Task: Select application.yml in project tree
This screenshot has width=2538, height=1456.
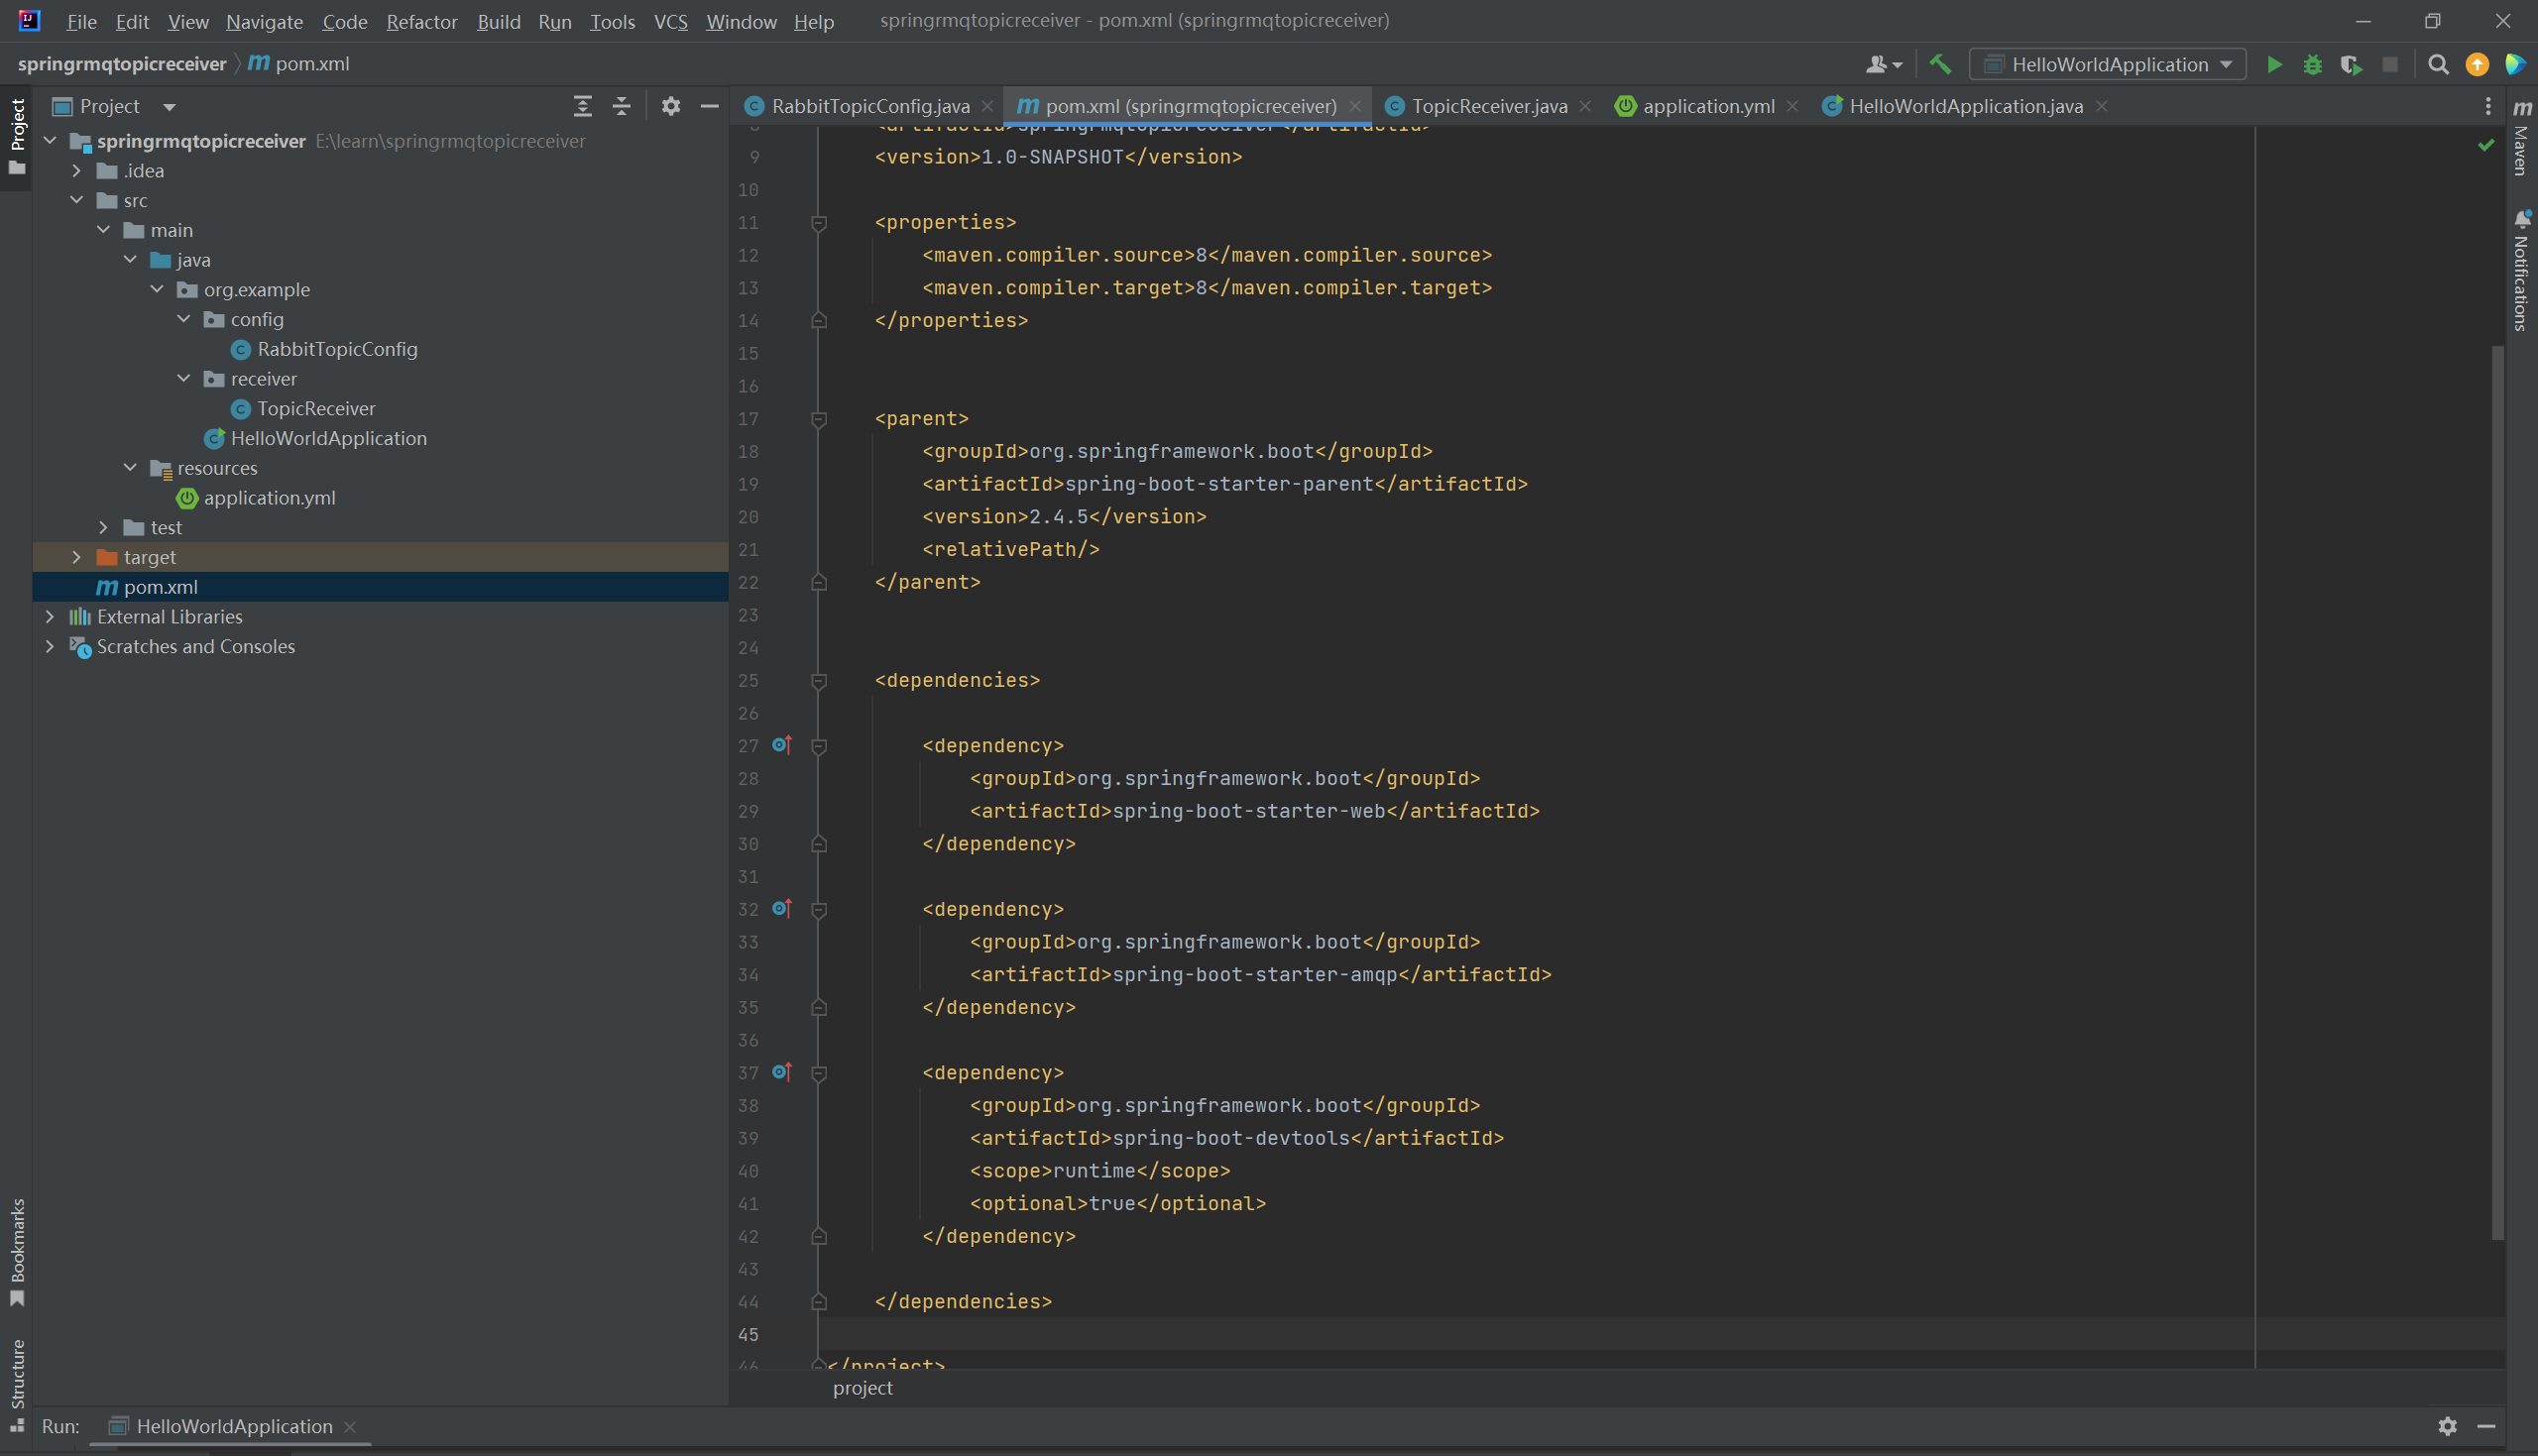Action: [x=269, y=498]
